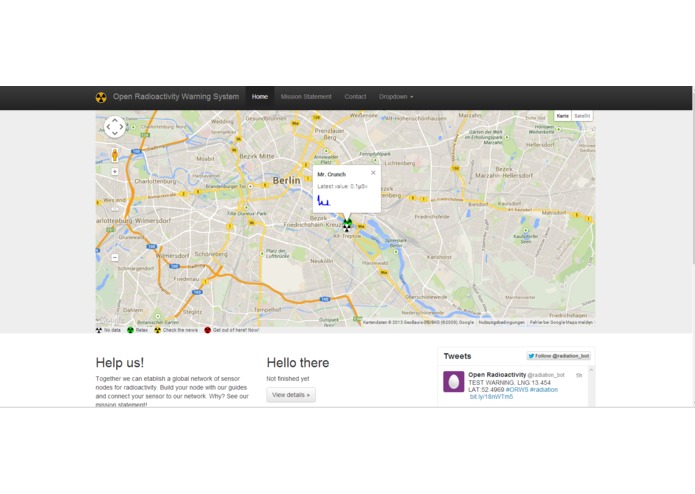Switch map to Satellit view
This screenshot has height=494, width=695.
pyautogui.click(x=582, y=116)
